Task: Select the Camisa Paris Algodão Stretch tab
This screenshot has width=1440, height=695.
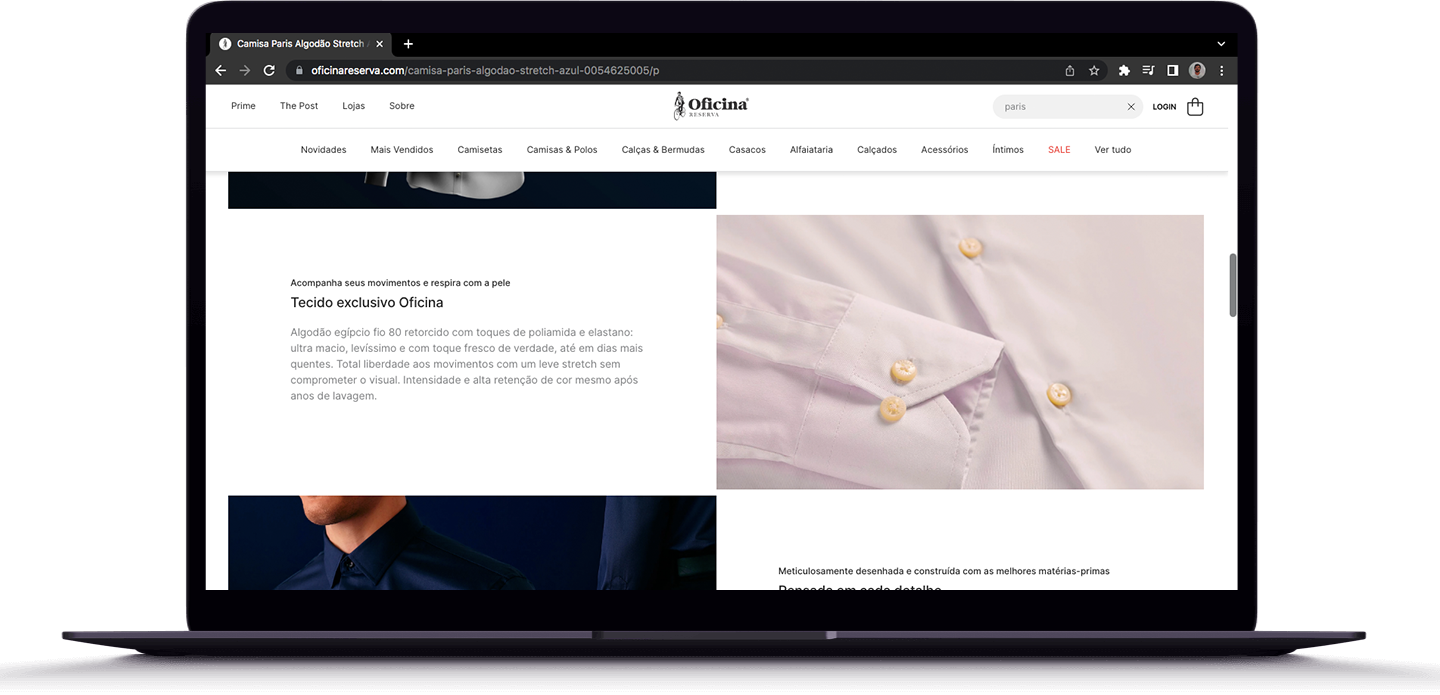Action: click(300, 44)
